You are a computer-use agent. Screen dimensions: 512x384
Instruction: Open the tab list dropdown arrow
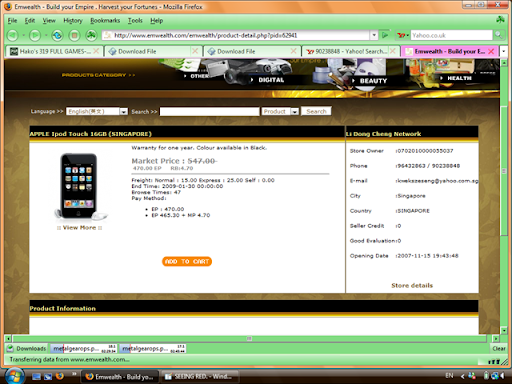point(504,51)
